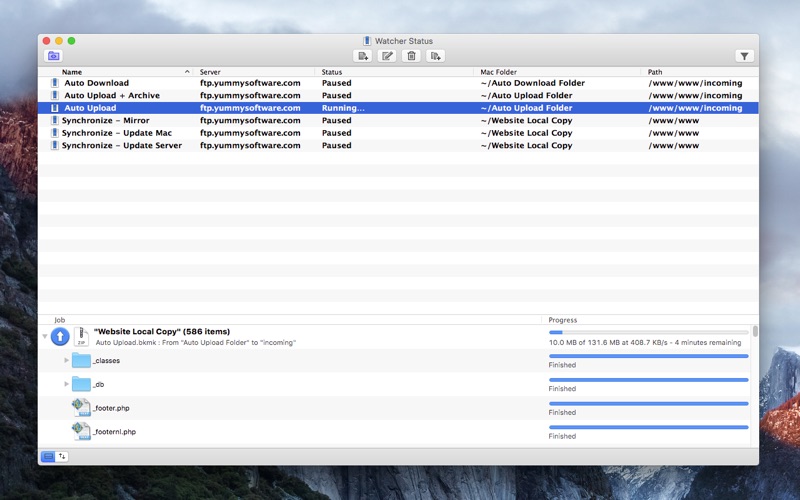Click the _footer.php file icon

[81, 408]
